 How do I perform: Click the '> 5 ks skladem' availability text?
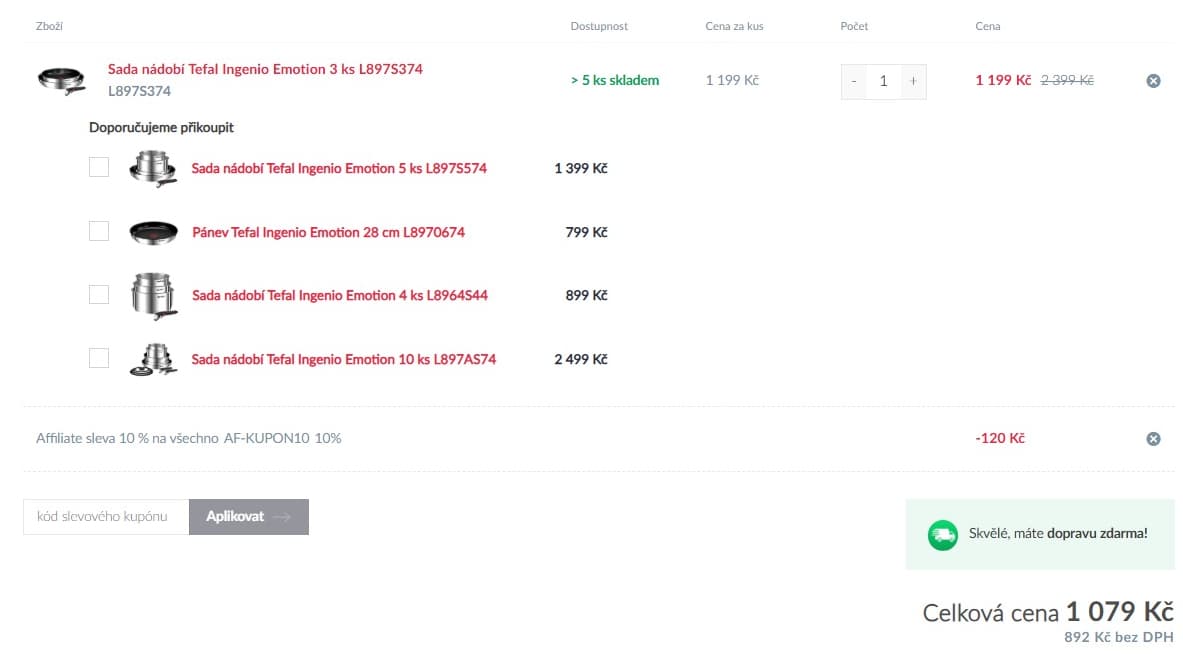615,80
